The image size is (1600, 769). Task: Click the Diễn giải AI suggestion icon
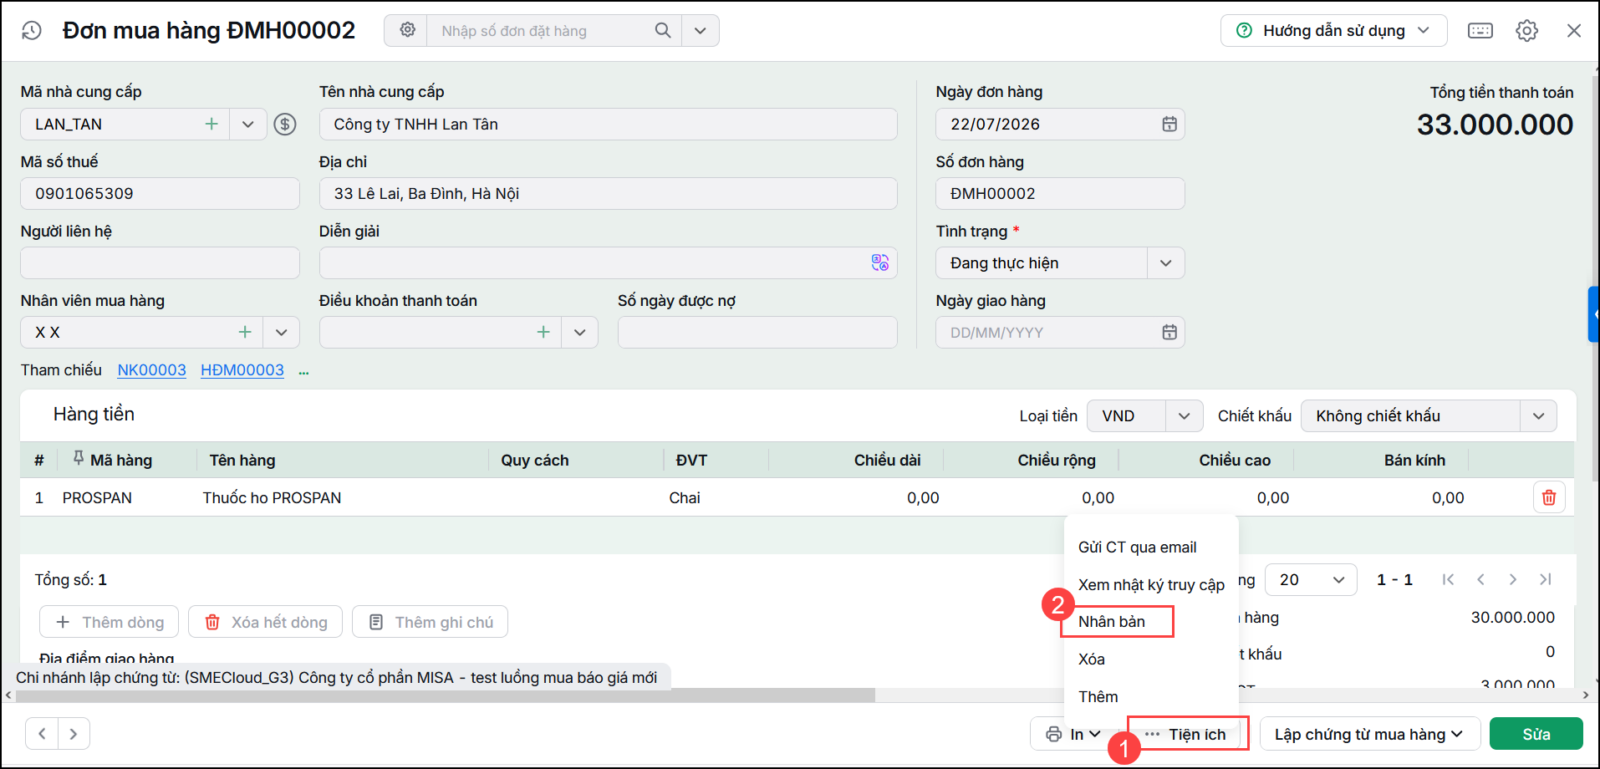[879, 262]
